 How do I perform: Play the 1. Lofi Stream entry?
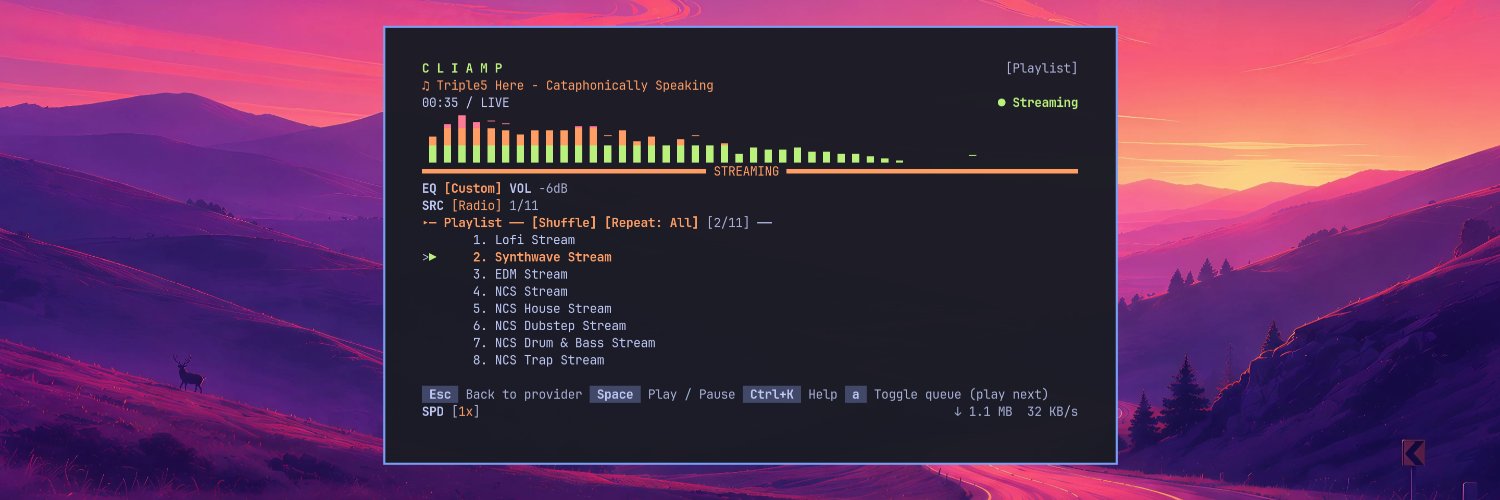click(524, 240)
